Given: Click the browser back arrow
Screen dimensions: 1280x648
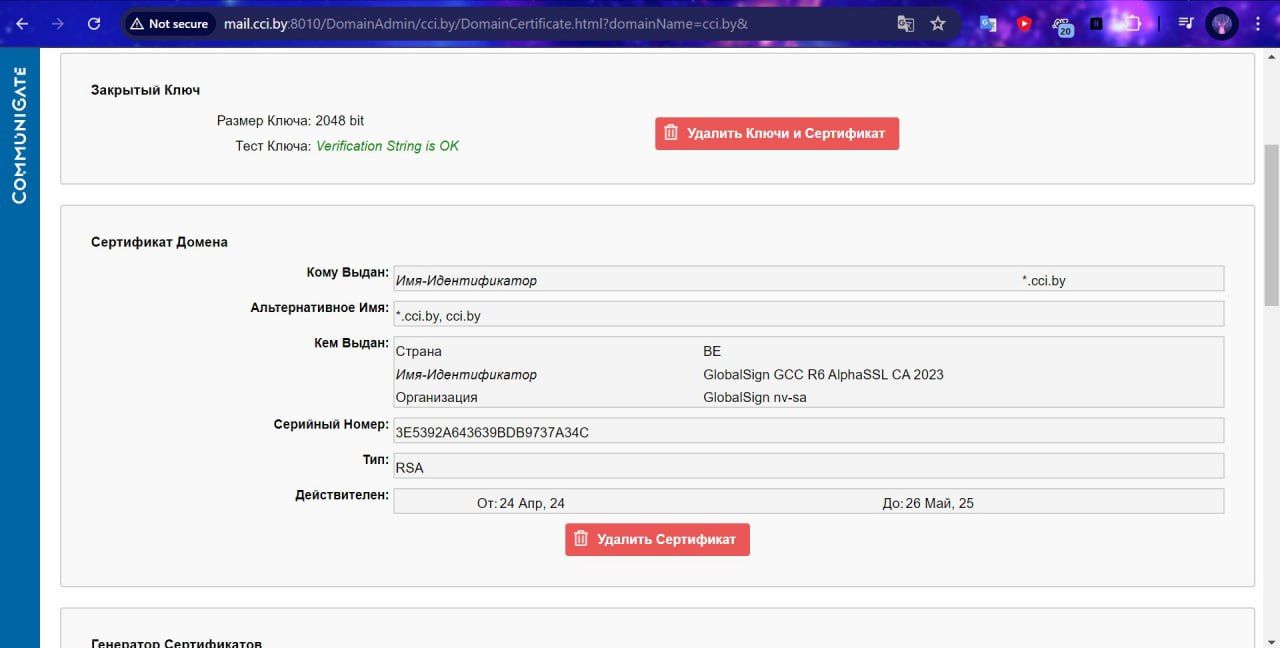Looking at the screenshot, I should point(22,23).
